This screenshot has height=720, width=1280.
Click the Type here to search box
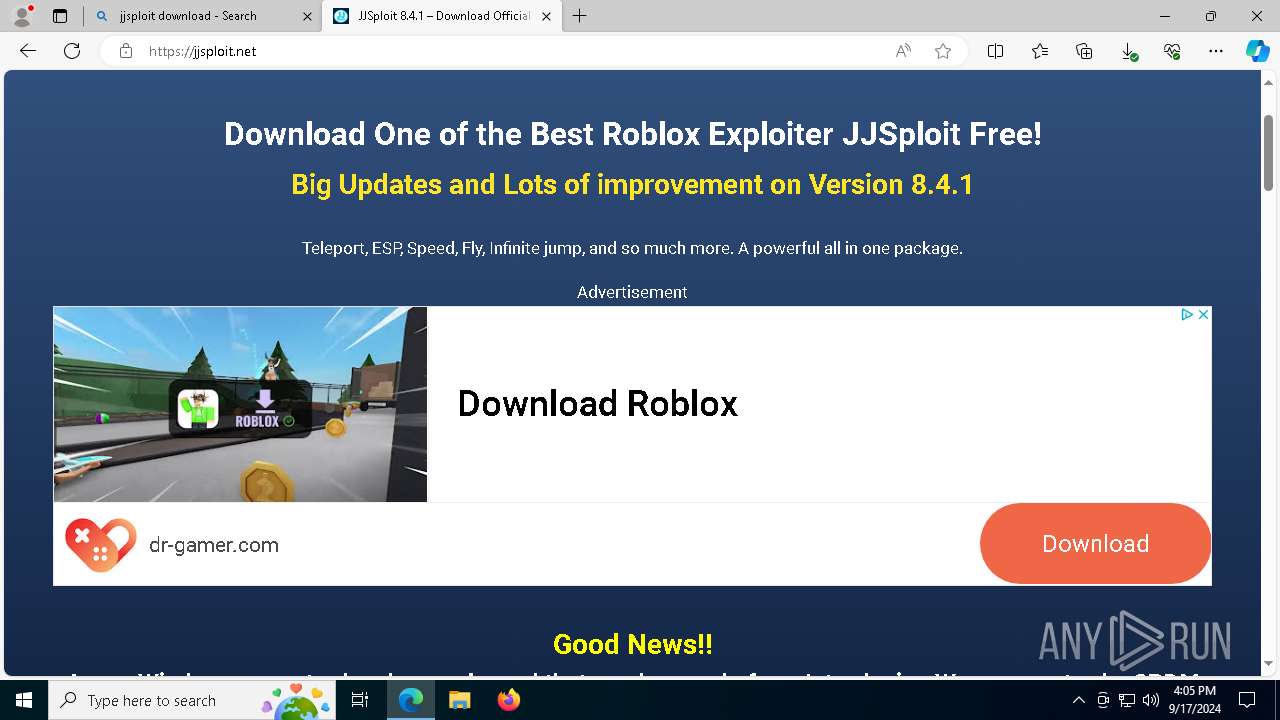pos(193,700)
